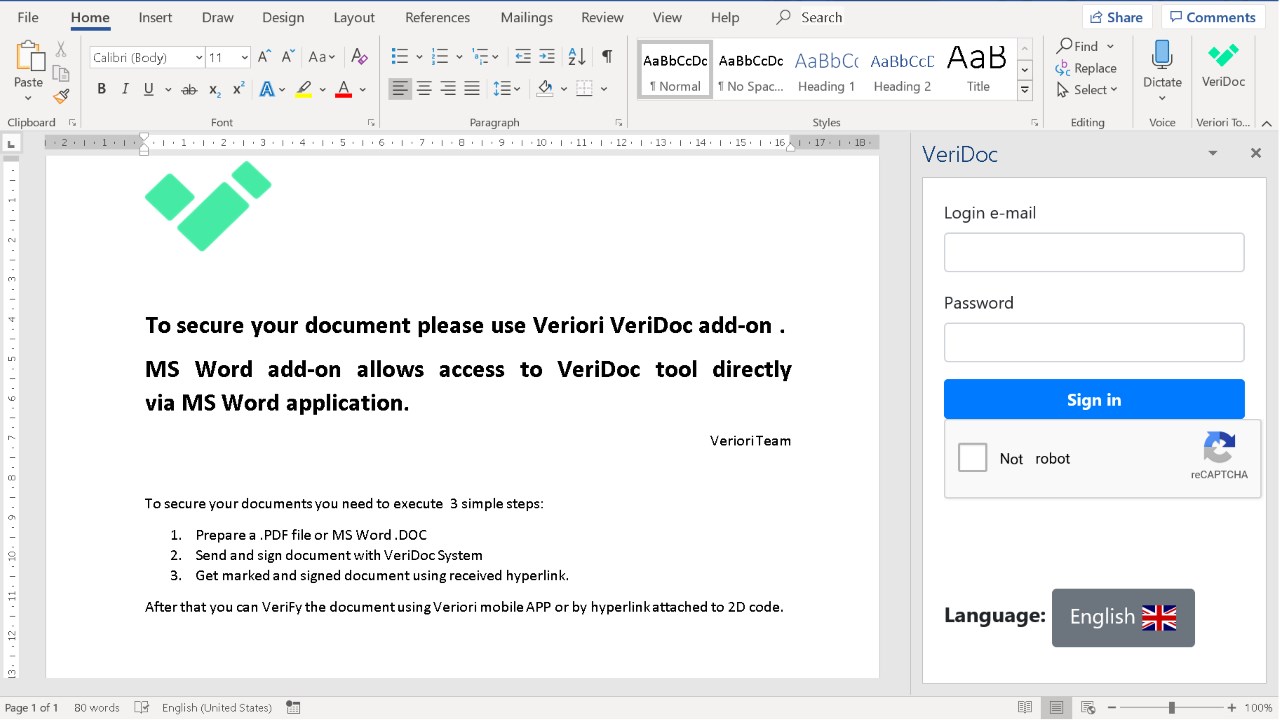This screenshot has width=1280, height=720.
Task: Toggle italic formatting
Action: (125, 89)
